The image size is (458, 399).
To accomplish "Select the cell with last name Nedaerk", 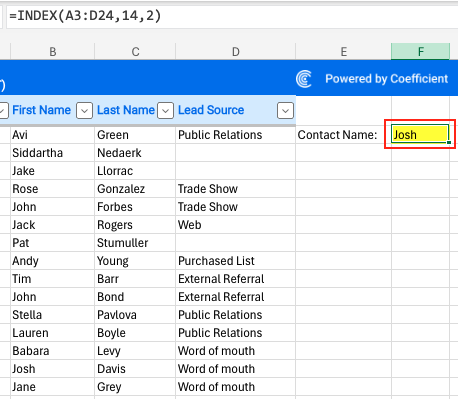I will coord(135,153).
